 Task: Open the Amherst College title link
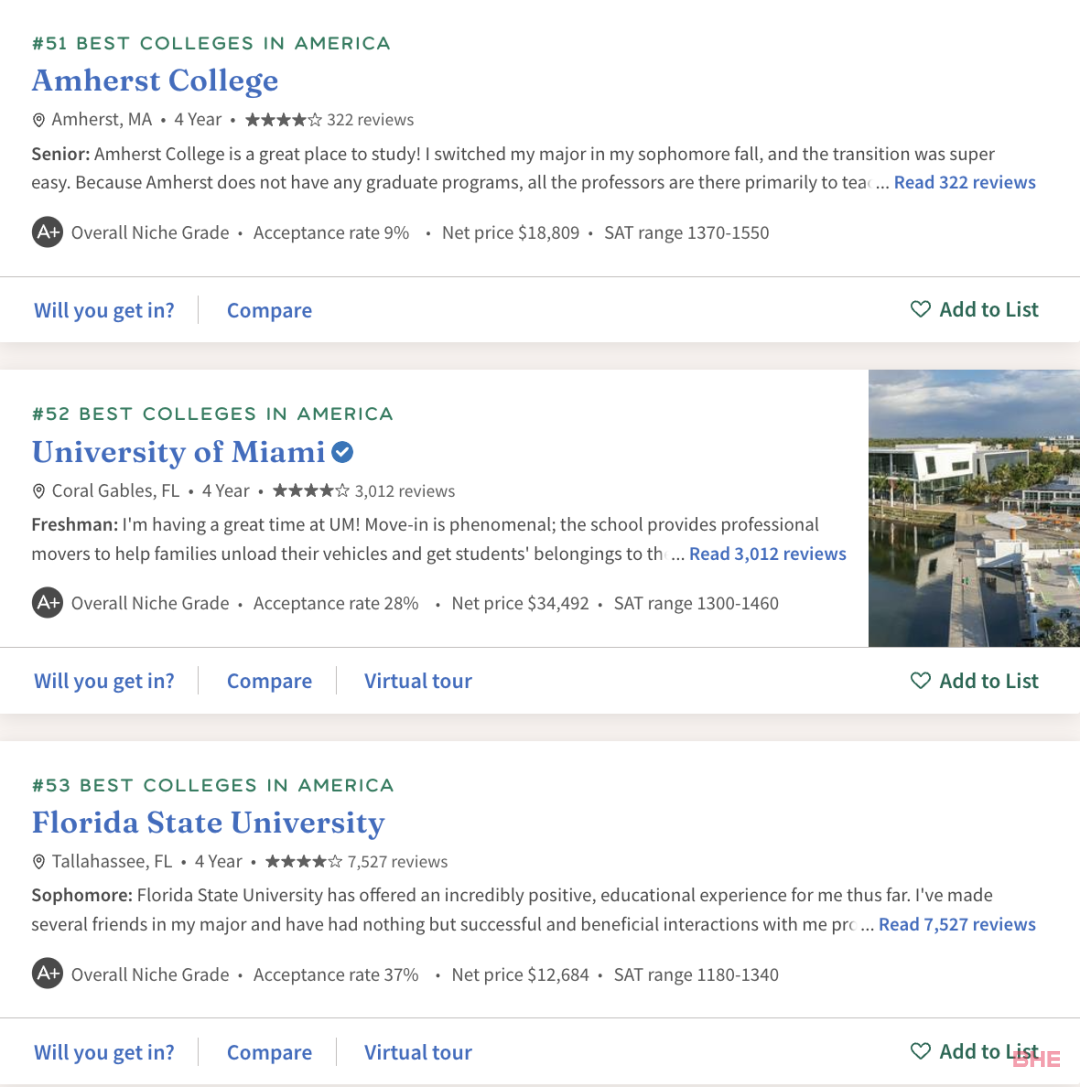point(155,81)
